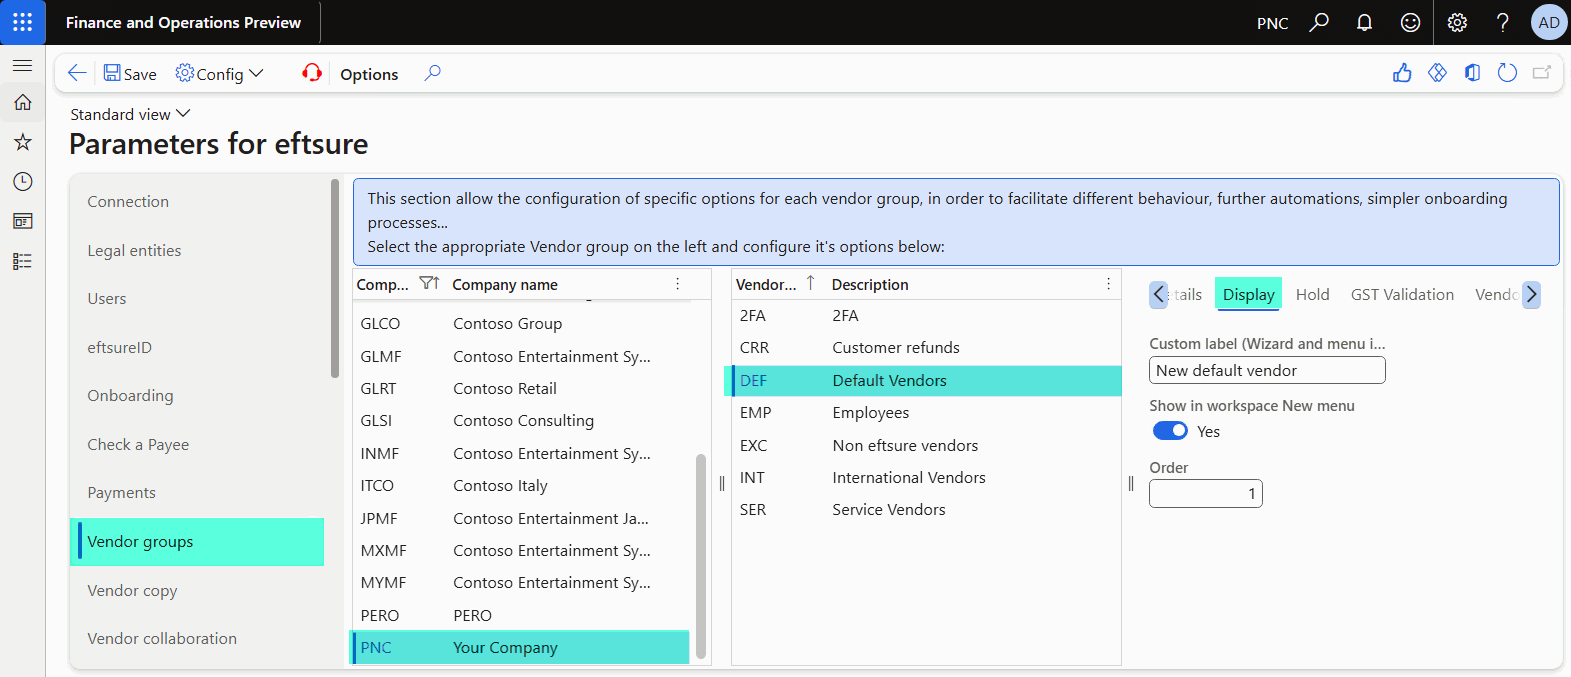Select the ITCO Contoso Italy row
The image size is (1571, 677).
click(x=521, y=485)
